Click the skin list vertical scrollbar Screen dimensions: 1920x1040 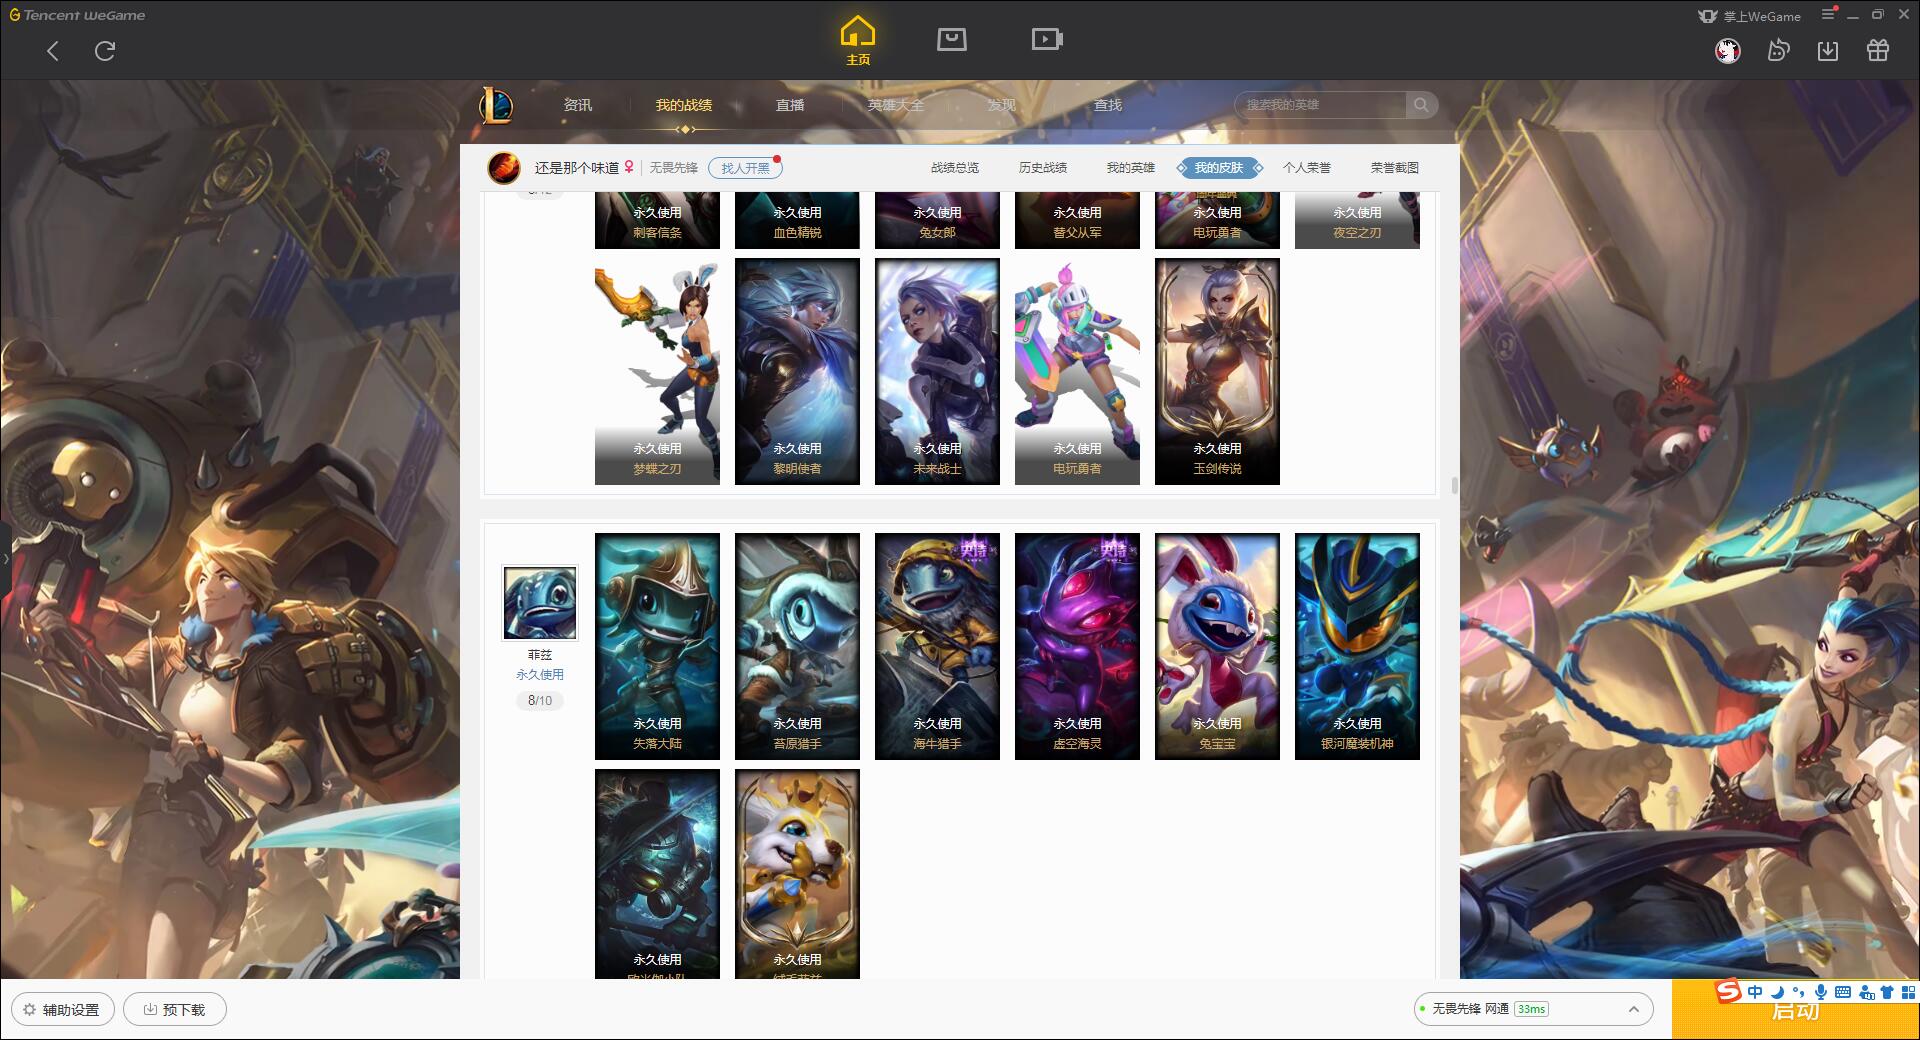click(x=1454, y=486)
